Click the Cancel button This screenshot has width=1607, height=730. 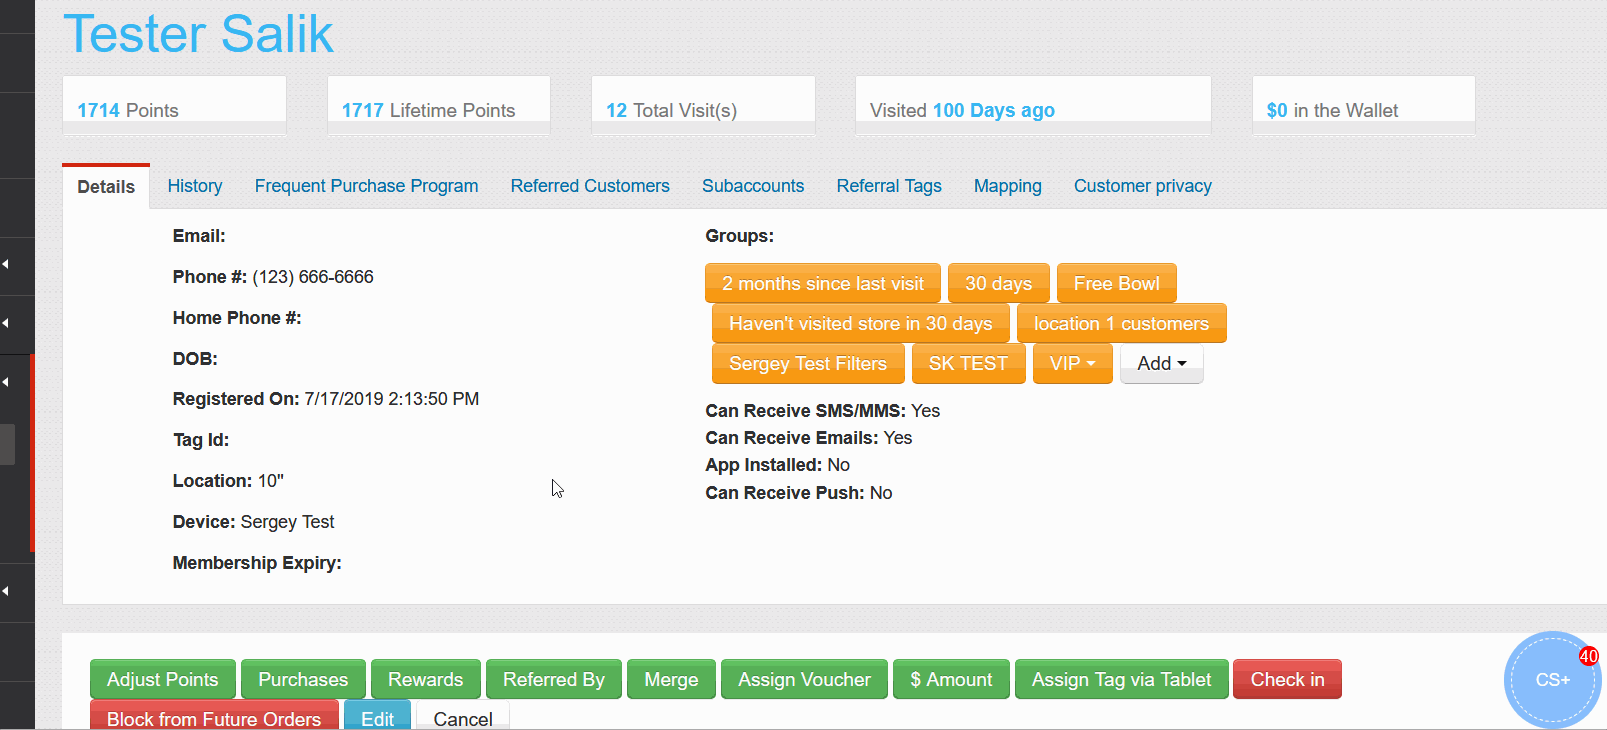pos(463,716)
